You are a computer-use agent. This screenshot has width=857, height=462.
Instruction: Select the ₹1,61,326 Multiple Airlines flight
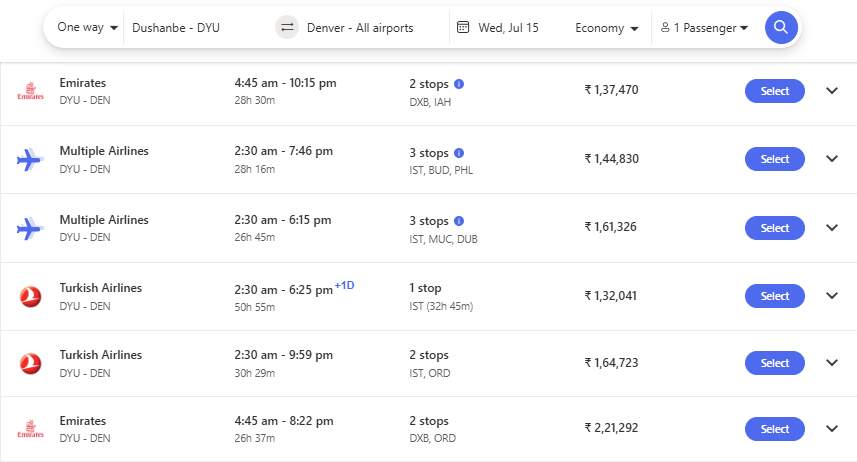[774, 228]
